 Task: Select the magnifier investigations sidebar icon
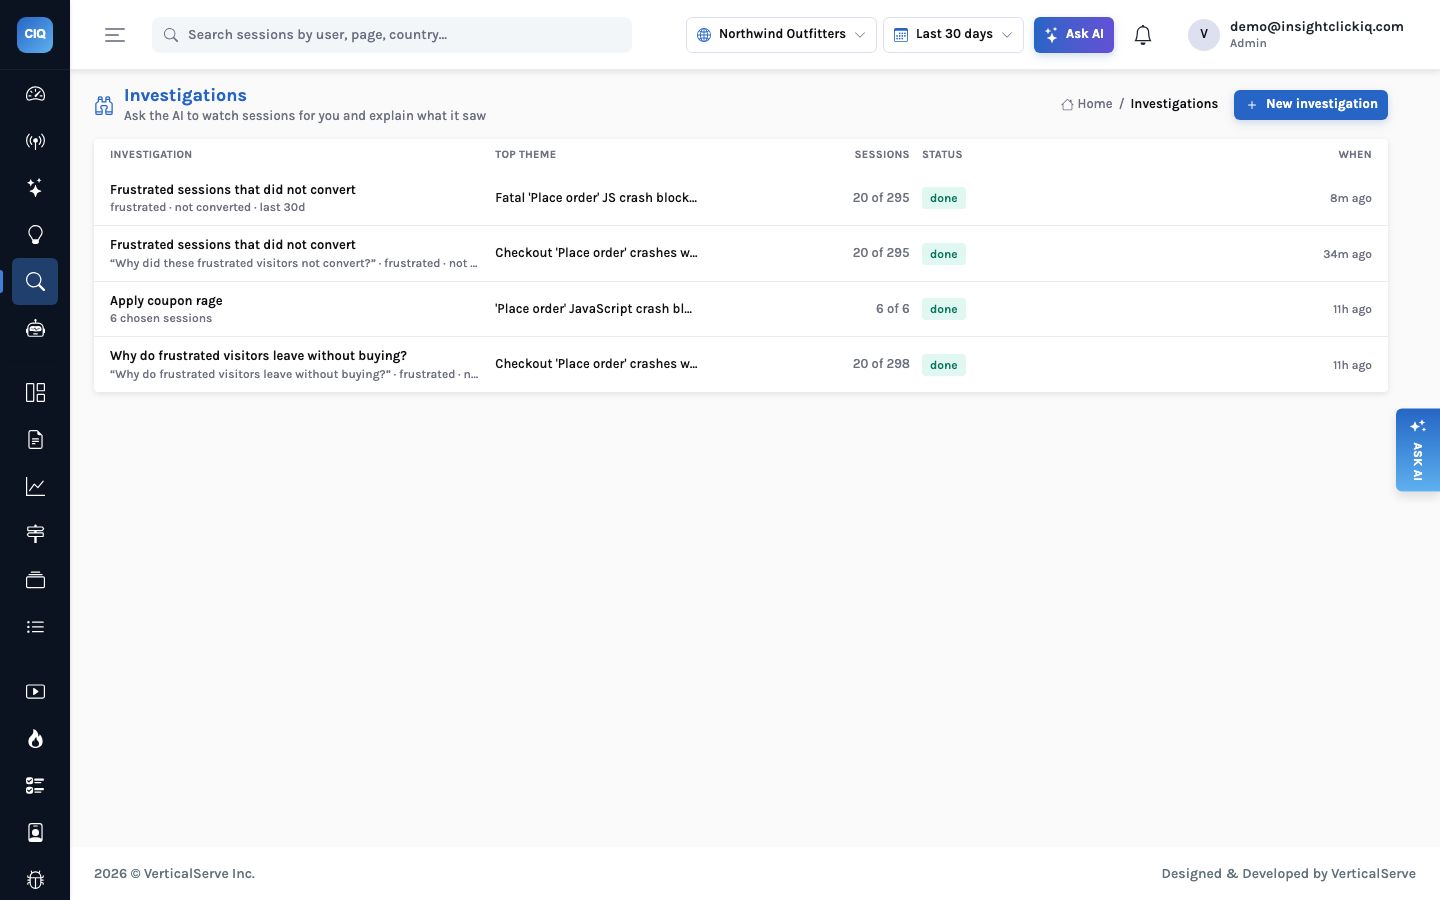click(35, 282)
